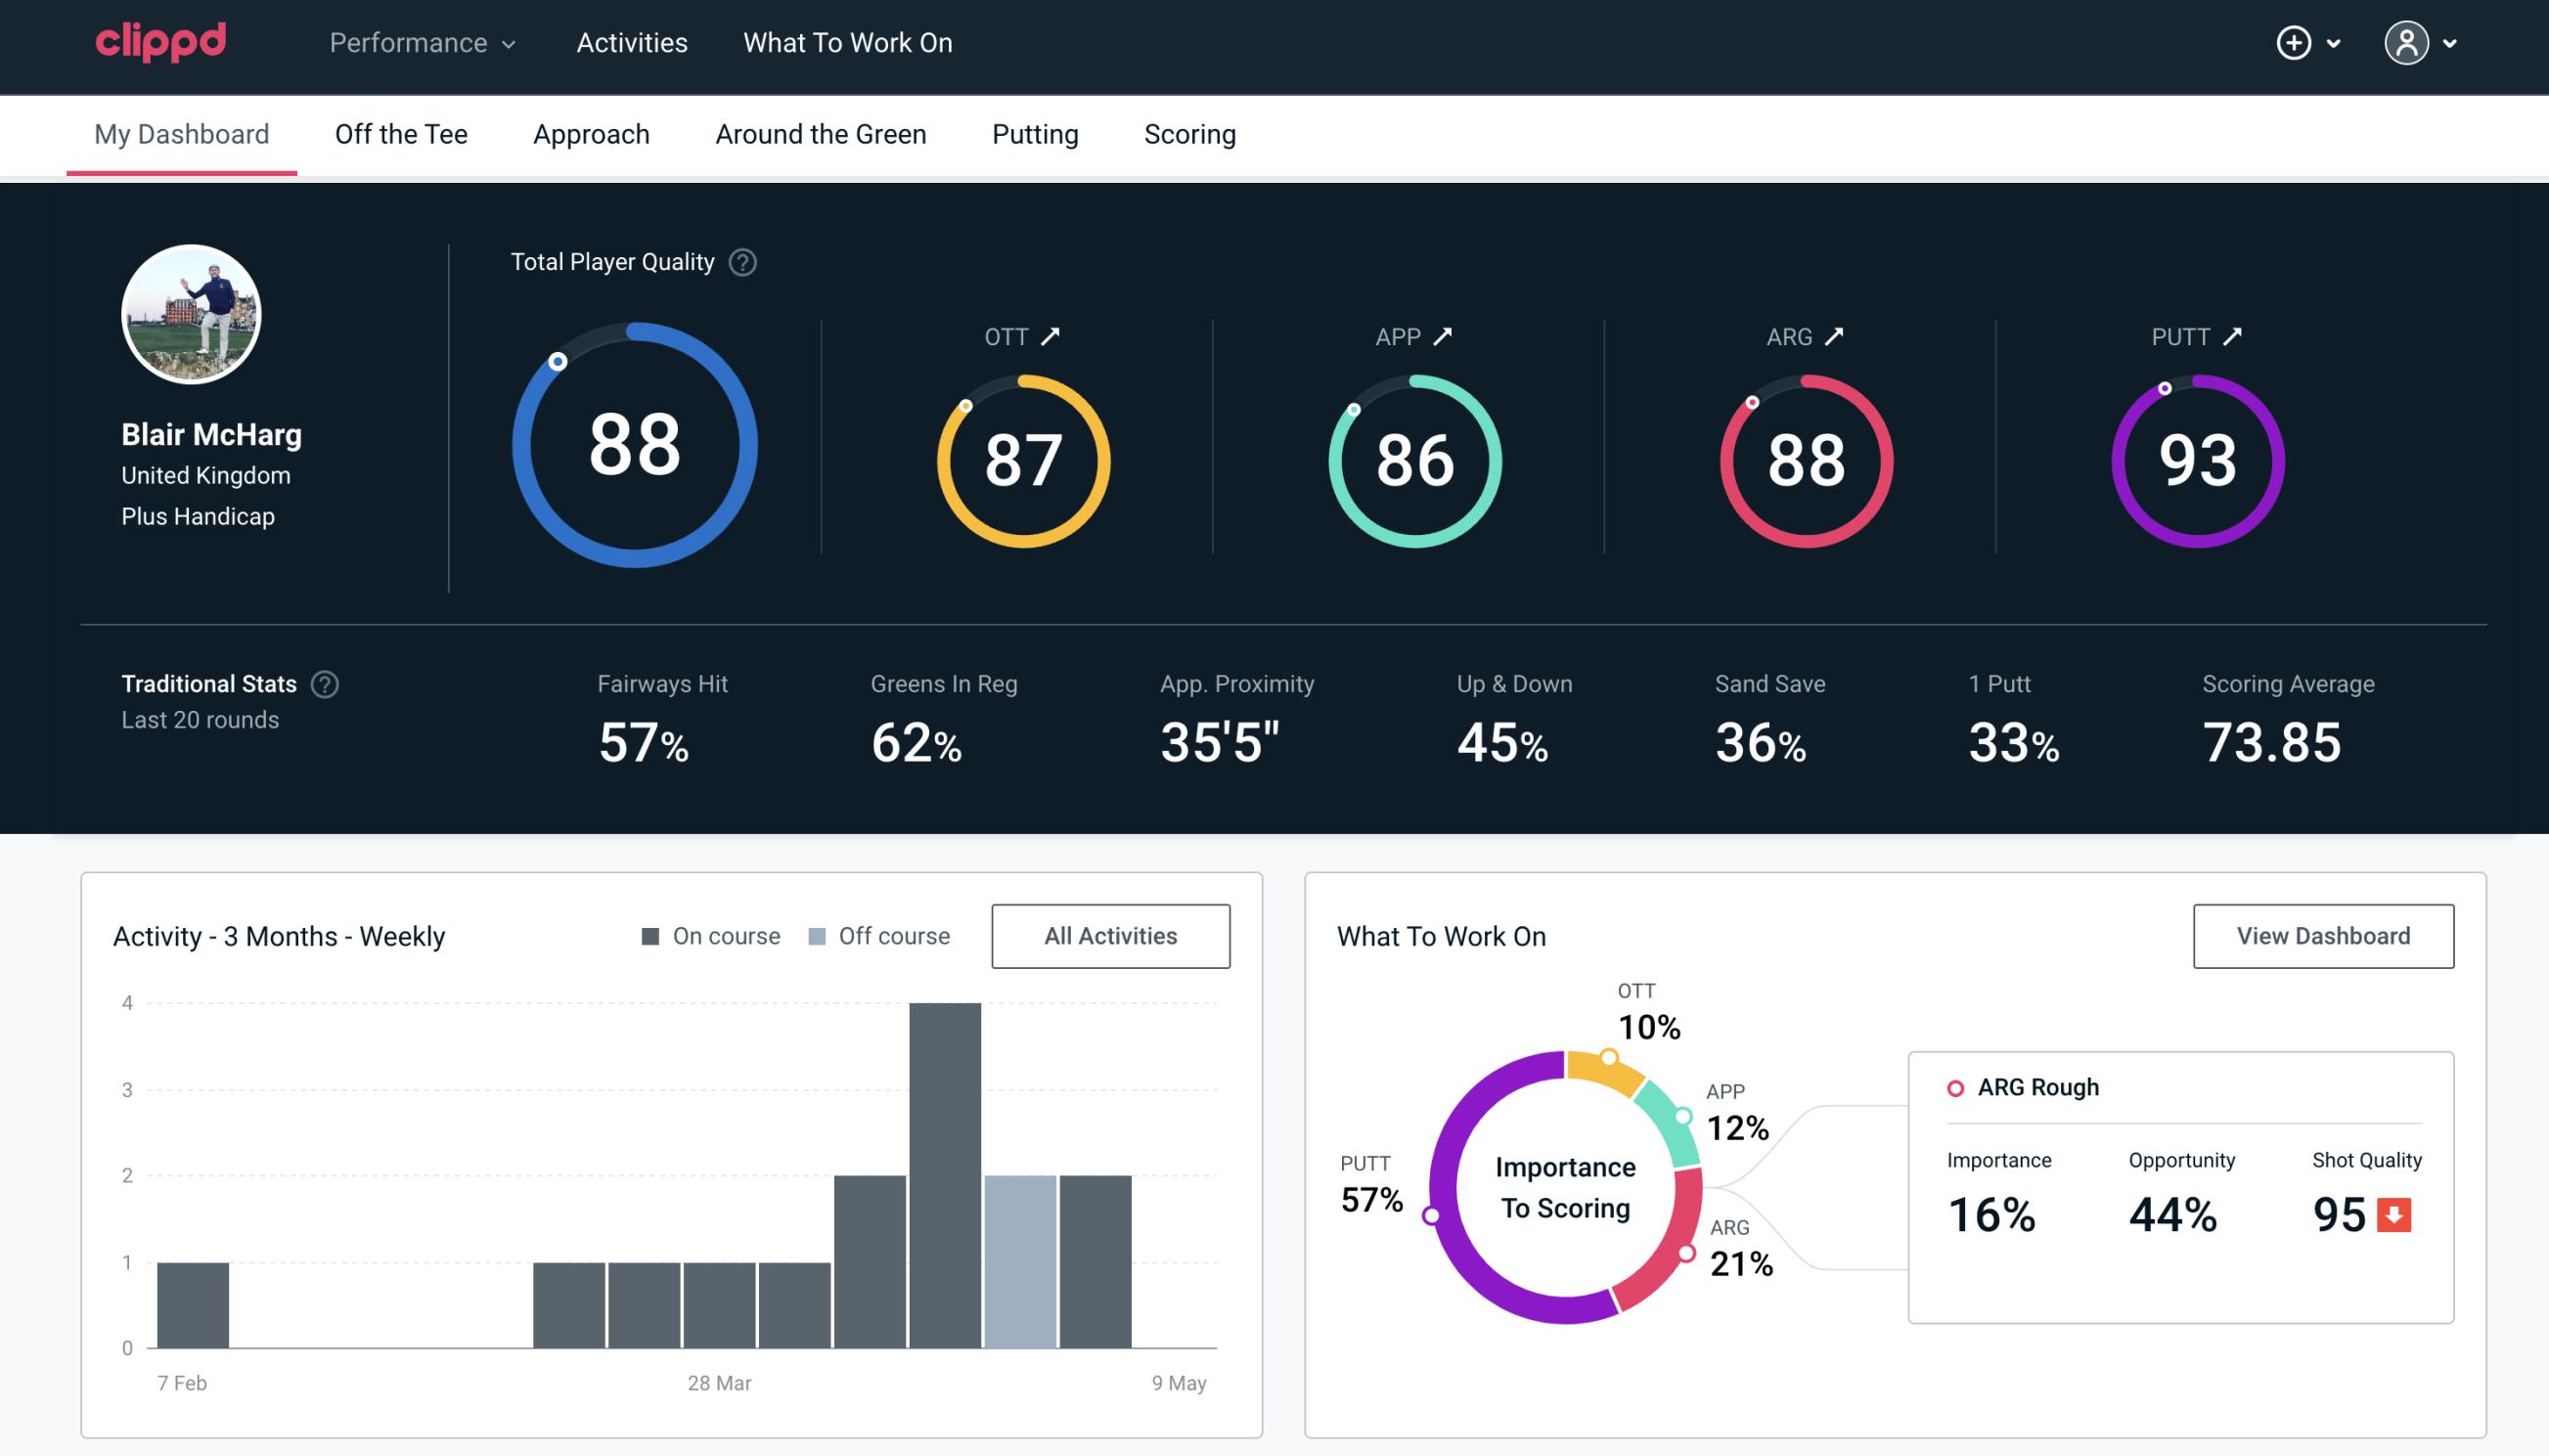
Task: Click the Traditional Stats help icon
Action: (x=326, y=683)
